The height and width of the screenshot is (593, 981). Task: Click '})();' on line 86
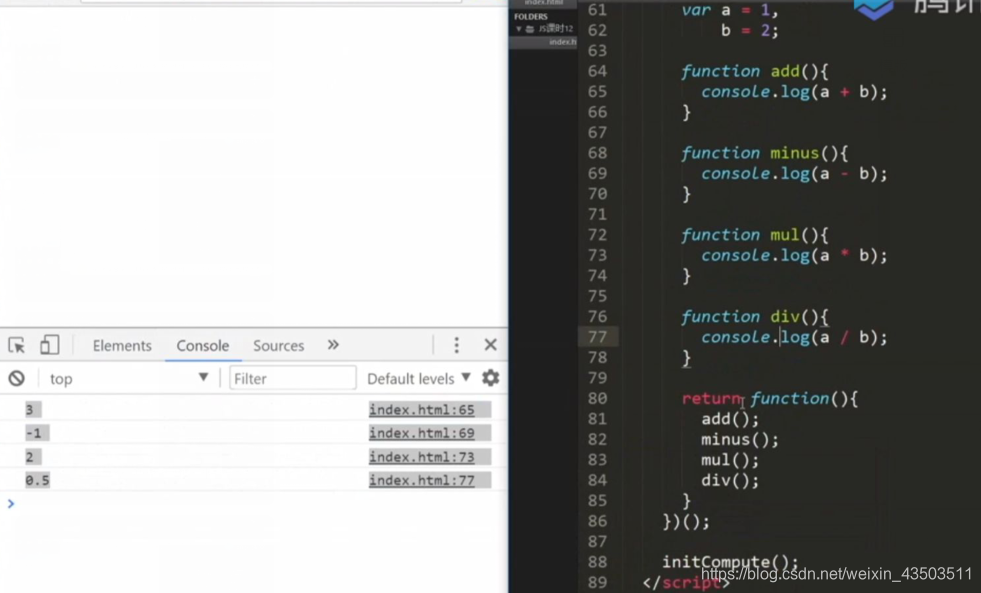[686, 522]
